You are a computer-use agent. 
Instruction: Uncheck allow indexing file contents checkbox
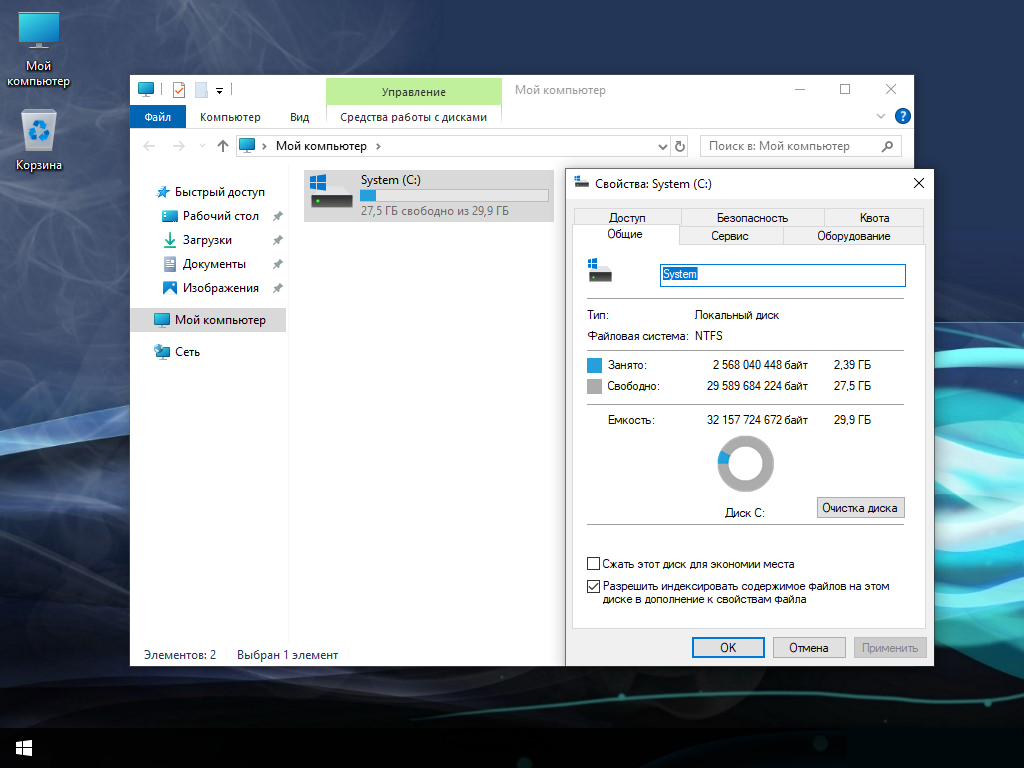[x=594, y=586]
